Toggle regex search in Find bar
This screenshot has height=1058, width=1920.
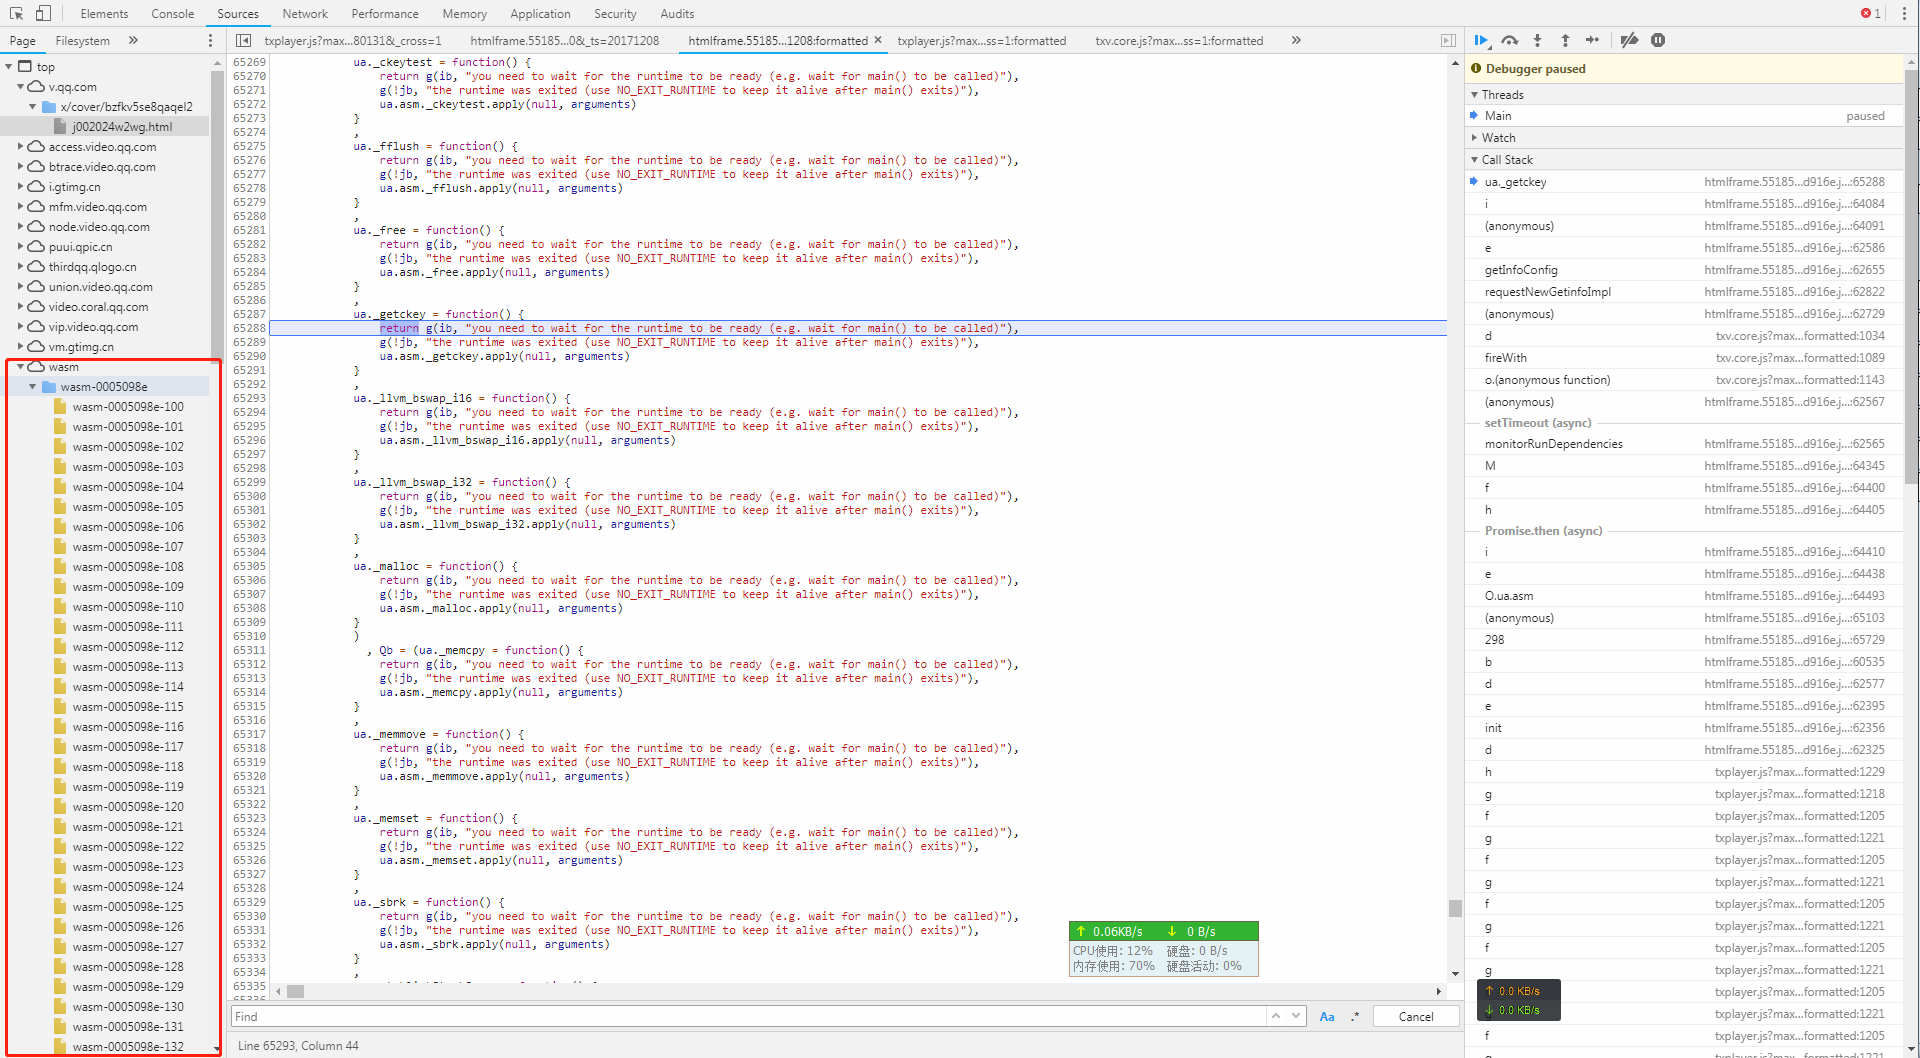pos(1355,1016)
